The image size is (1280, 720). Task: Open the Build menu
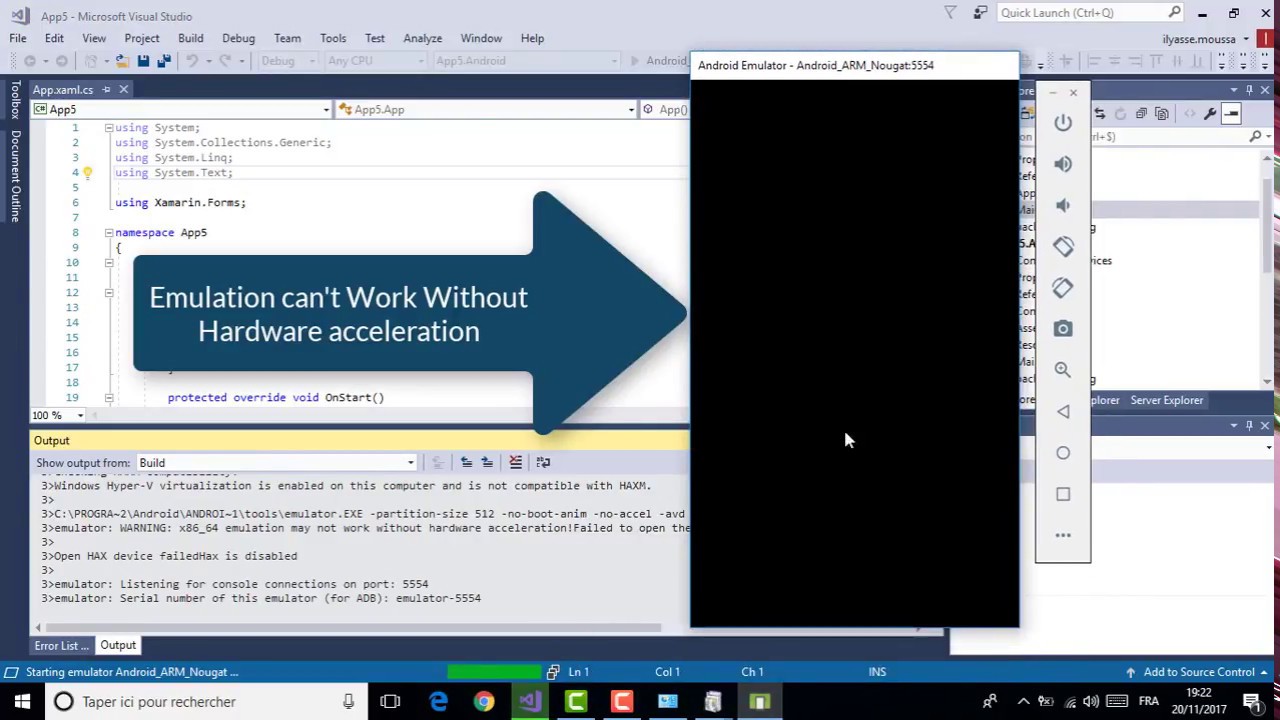pyautogui.click(x=191, y=38)
